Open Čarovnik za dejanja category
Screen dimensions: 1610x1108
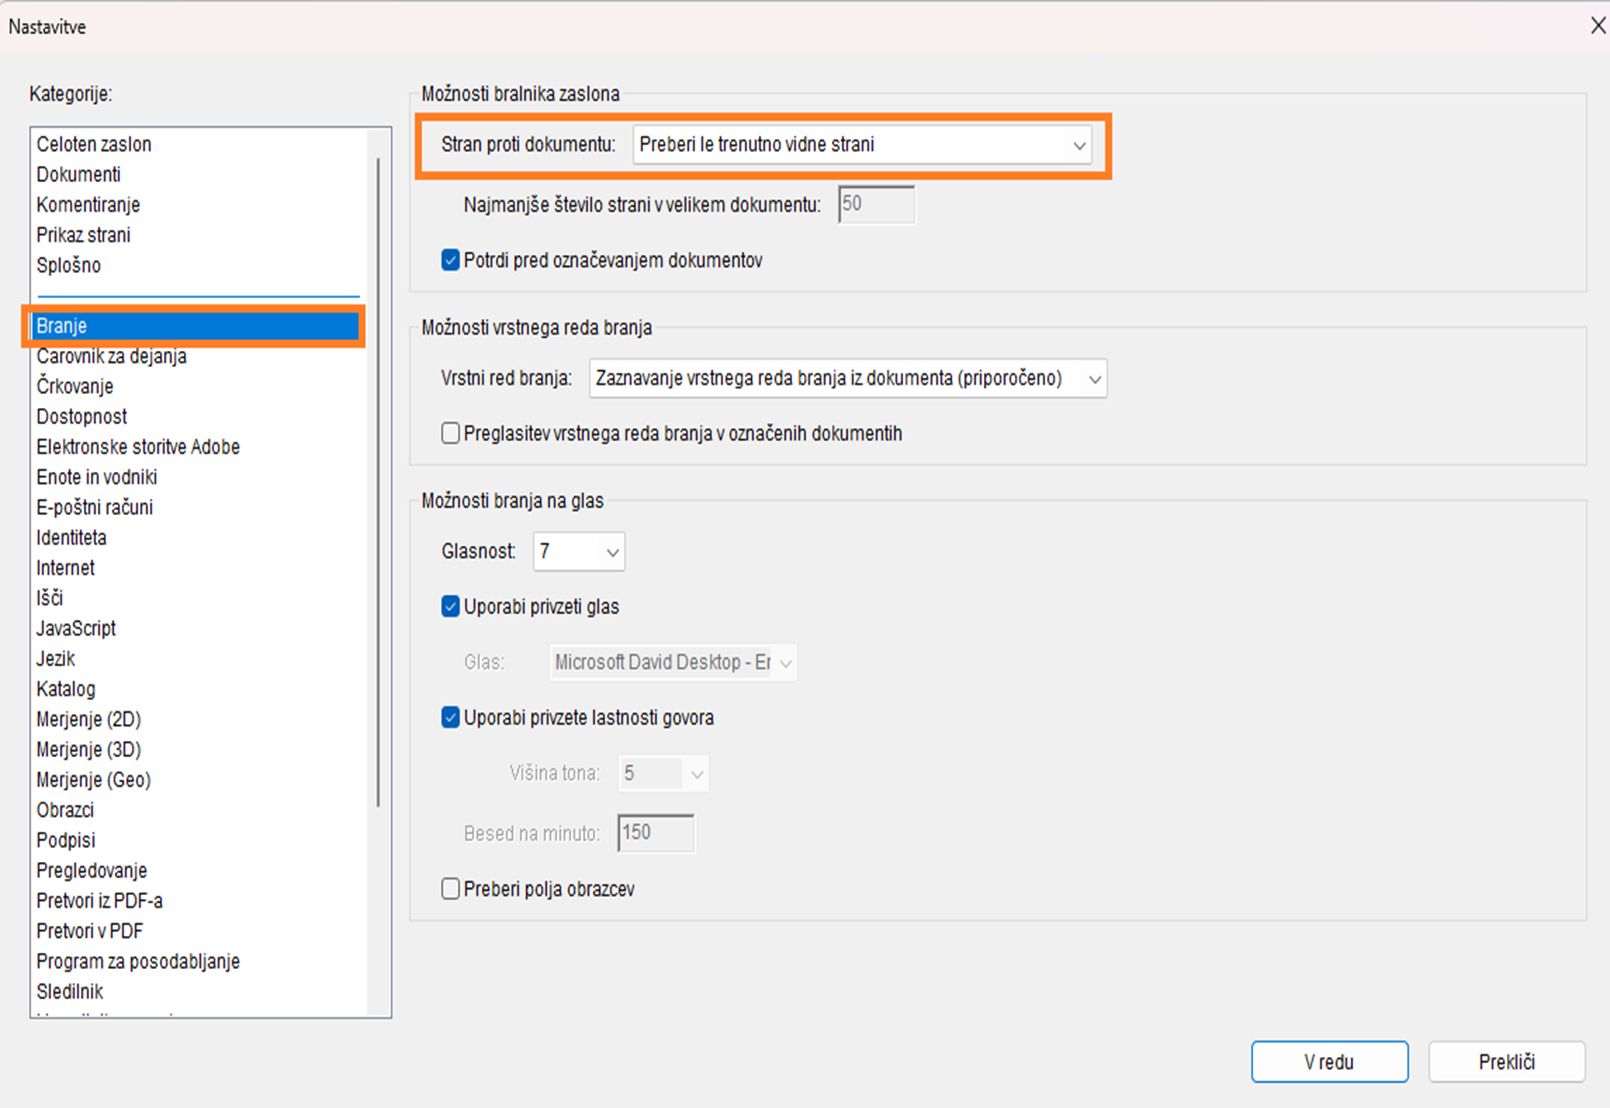point(111,356)
